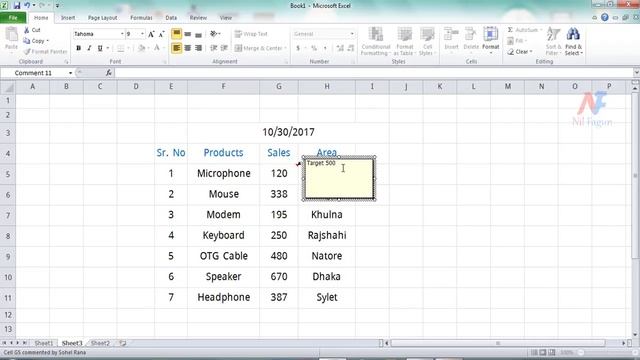Click column header G
Screen dimensions: 640x360
click(279, 87)
